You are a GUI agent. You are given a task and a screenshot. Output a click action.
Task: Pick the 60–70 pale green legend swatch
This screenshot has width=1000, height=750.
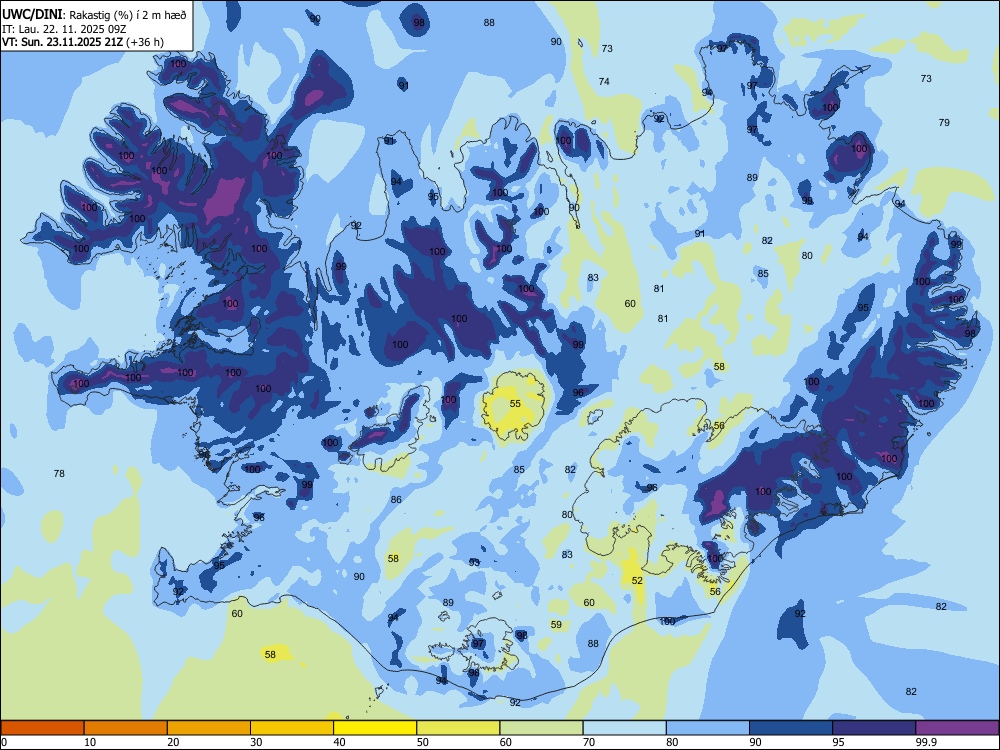pyautogui.click(x=541, y=728)
